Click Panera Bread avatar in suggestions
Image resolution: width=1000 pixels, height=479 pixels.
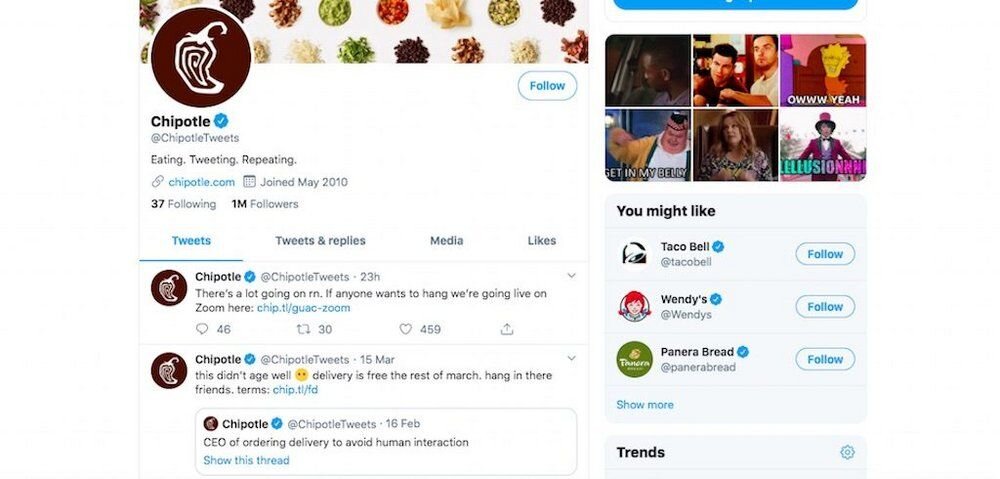click(x=634, y=359)
